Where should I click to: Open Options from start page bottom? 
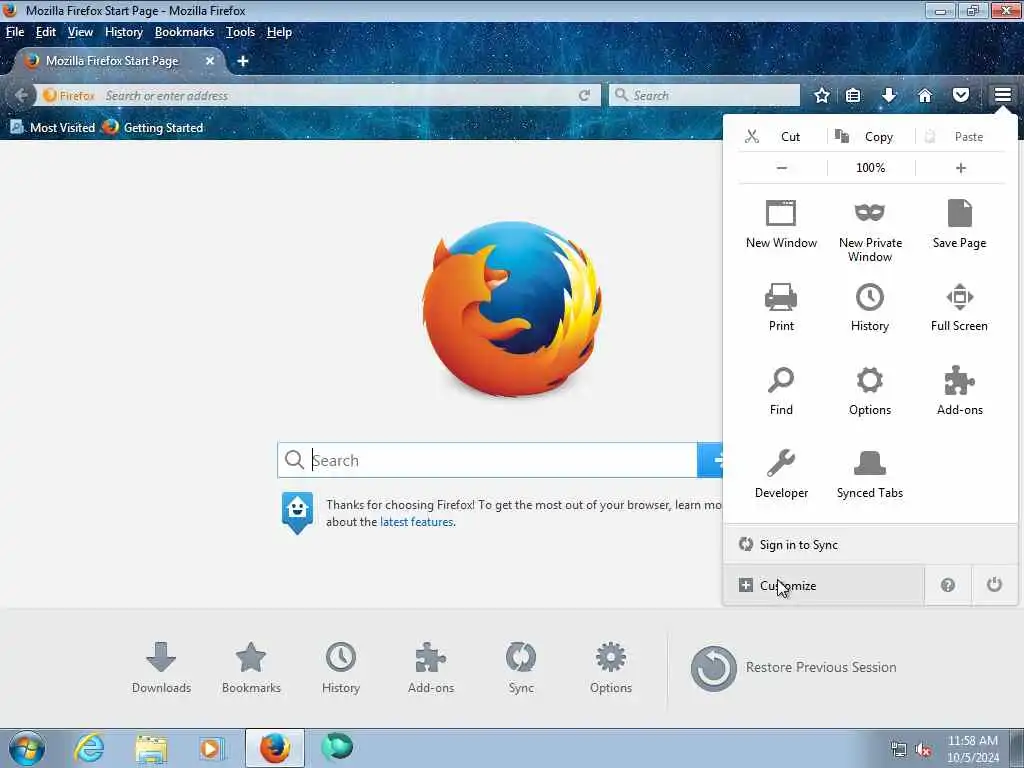[611, 667]
